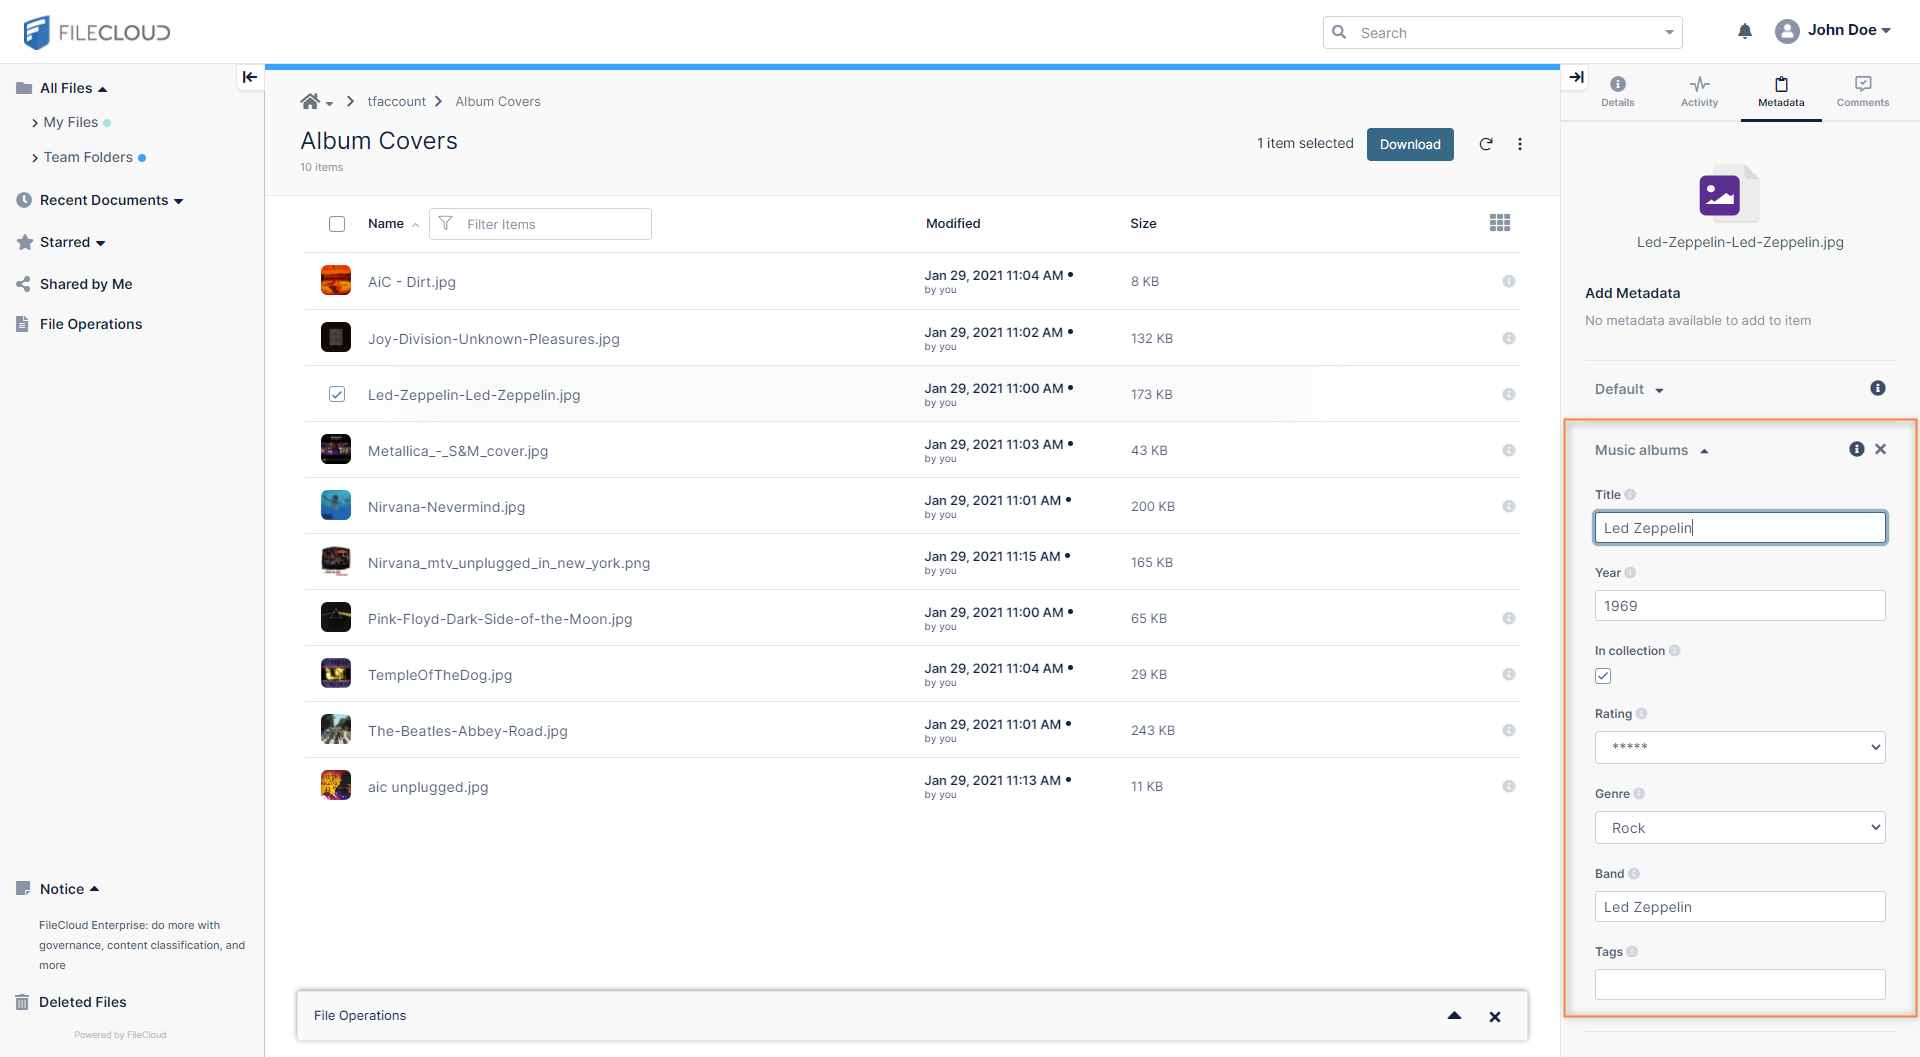
Task: Expand Team Folders tree node
Action: point(35,158)
